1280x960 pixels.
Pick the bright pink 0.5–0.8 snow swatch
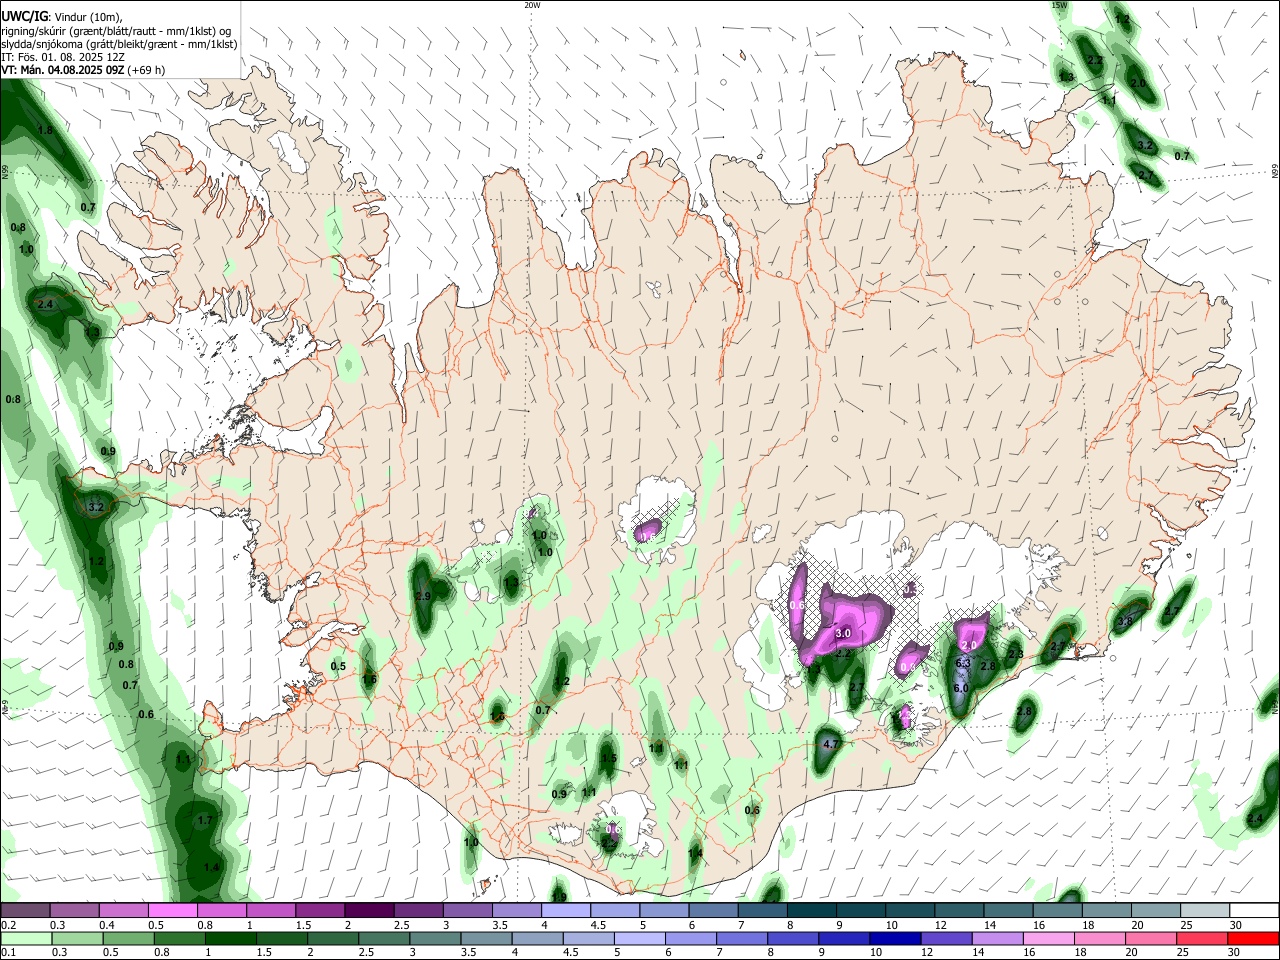(172, 911)
